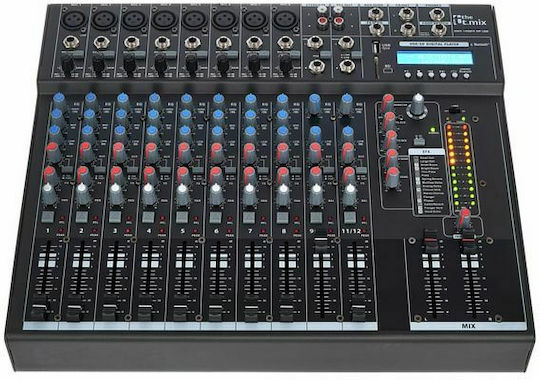Toggle the channel 9 gray mute button
The width and height of the screenshot is (540, 380).
click(316, 218)
